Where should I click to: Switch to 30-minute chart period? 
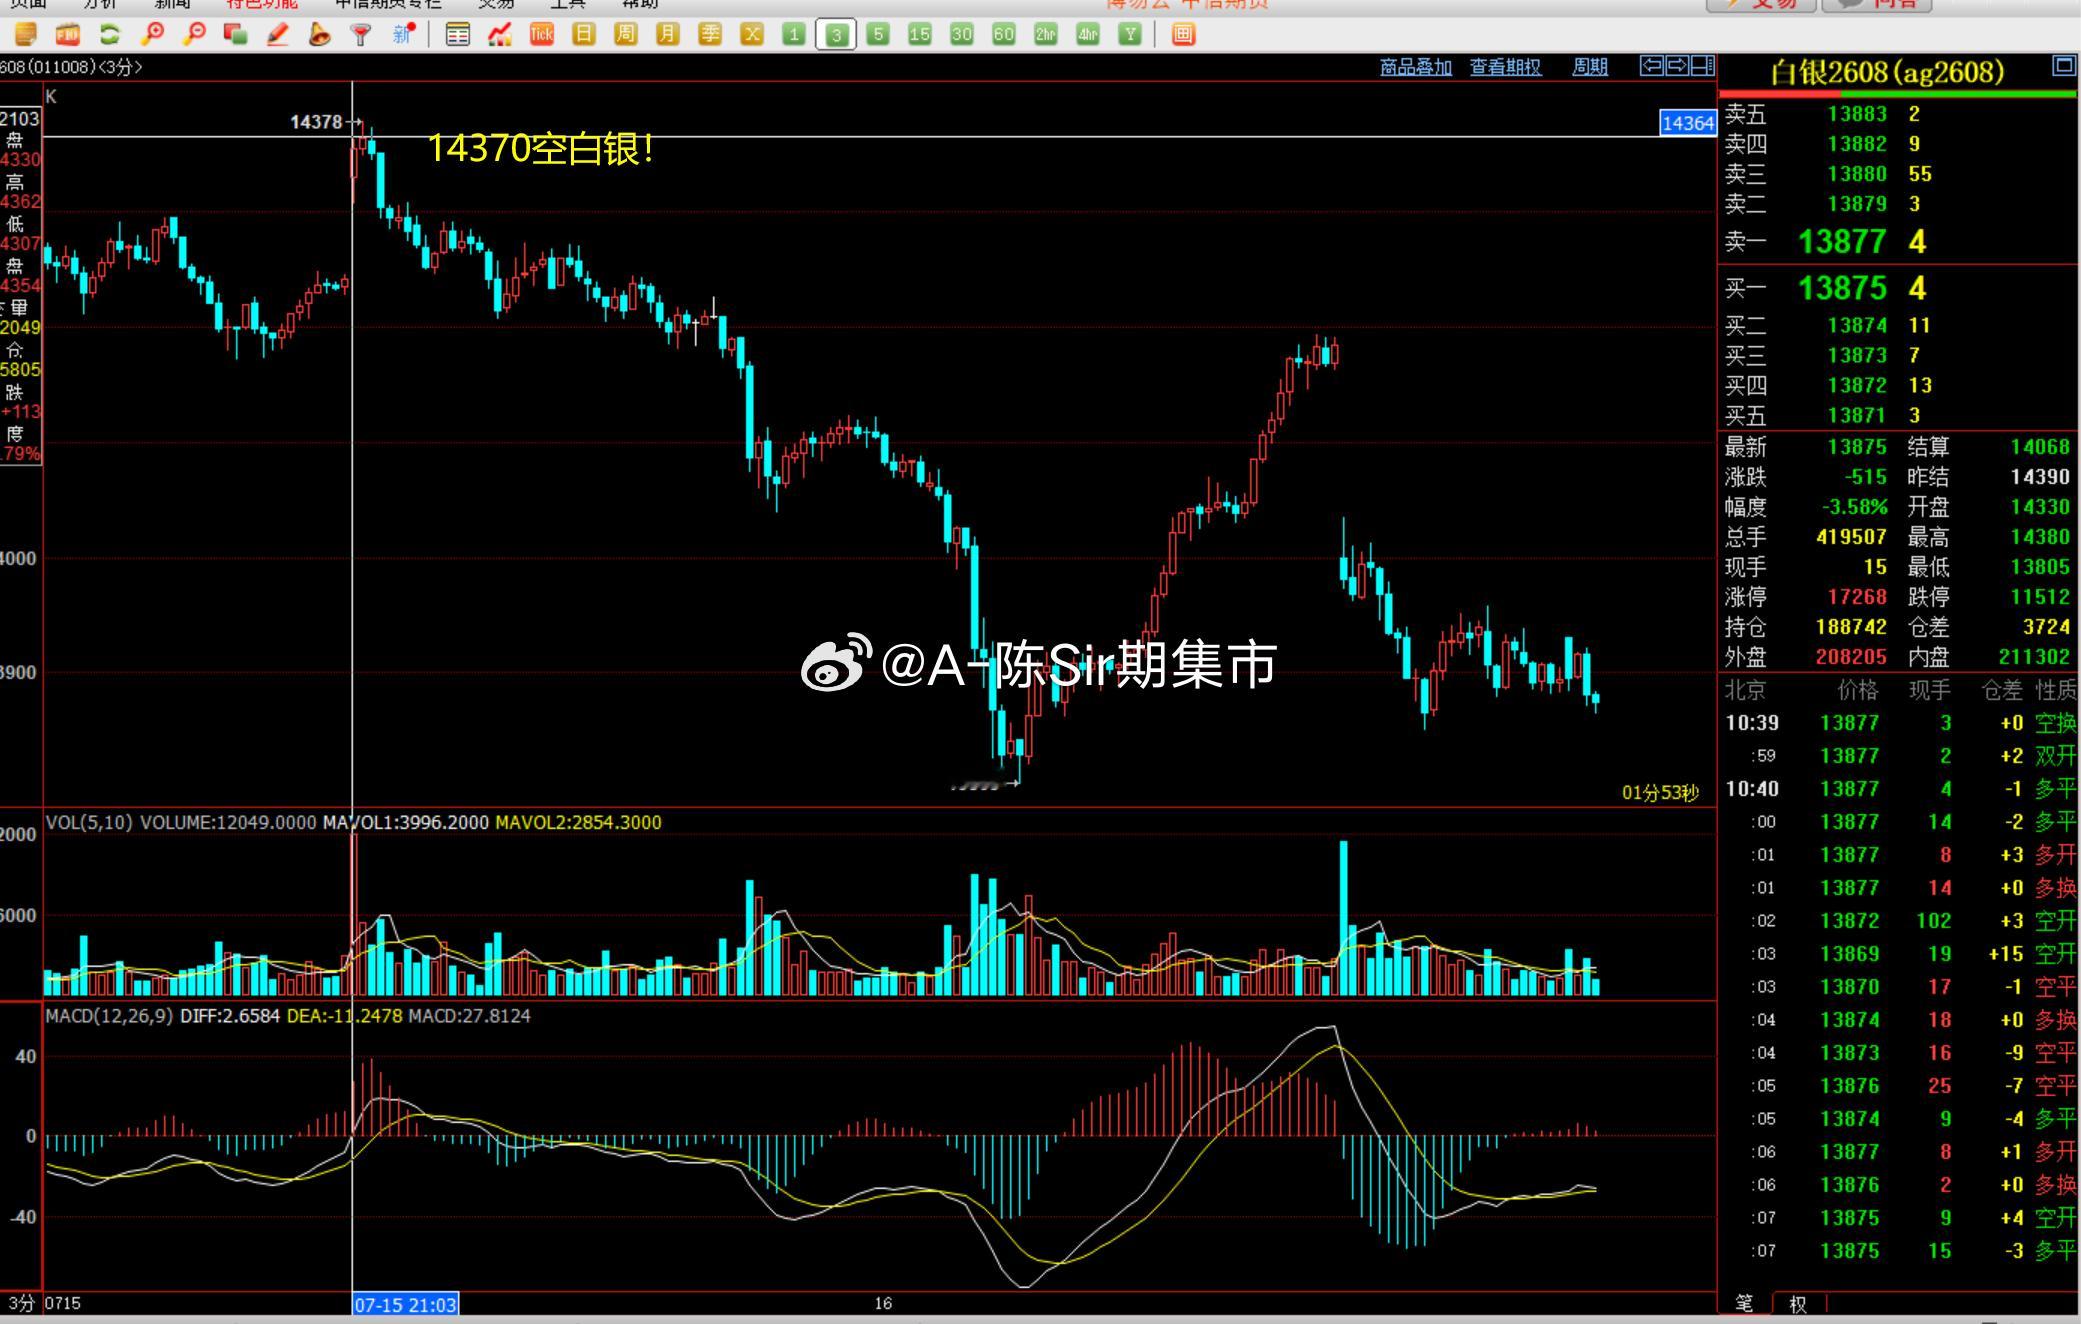click(x=962, y=35)
